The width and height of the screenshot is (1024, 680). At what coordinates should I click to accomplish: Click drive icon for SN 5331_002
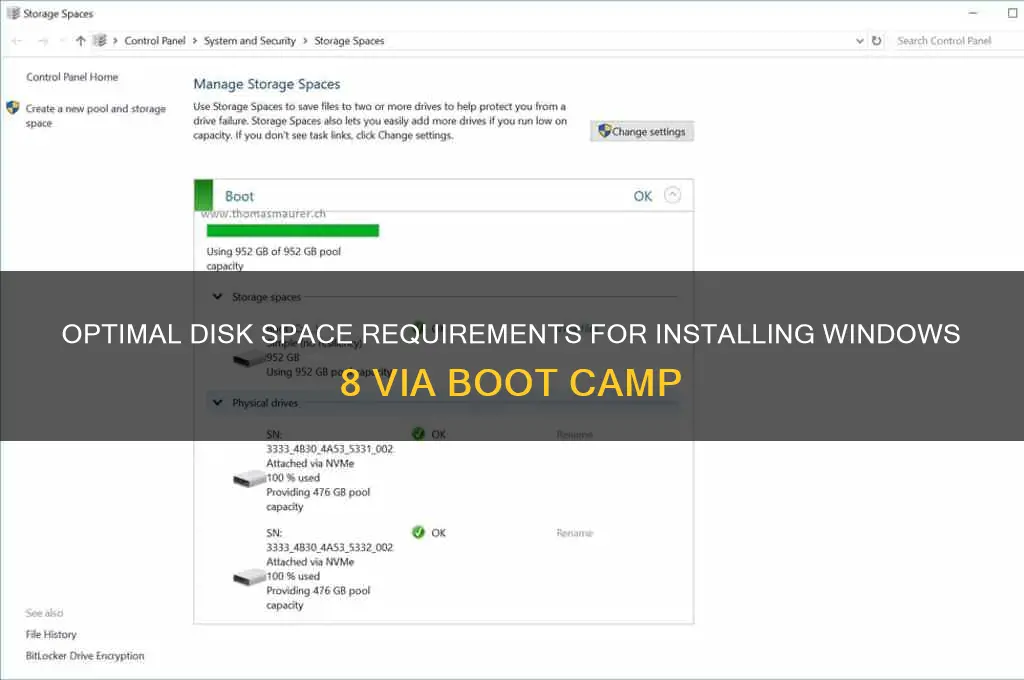point(249,479)
